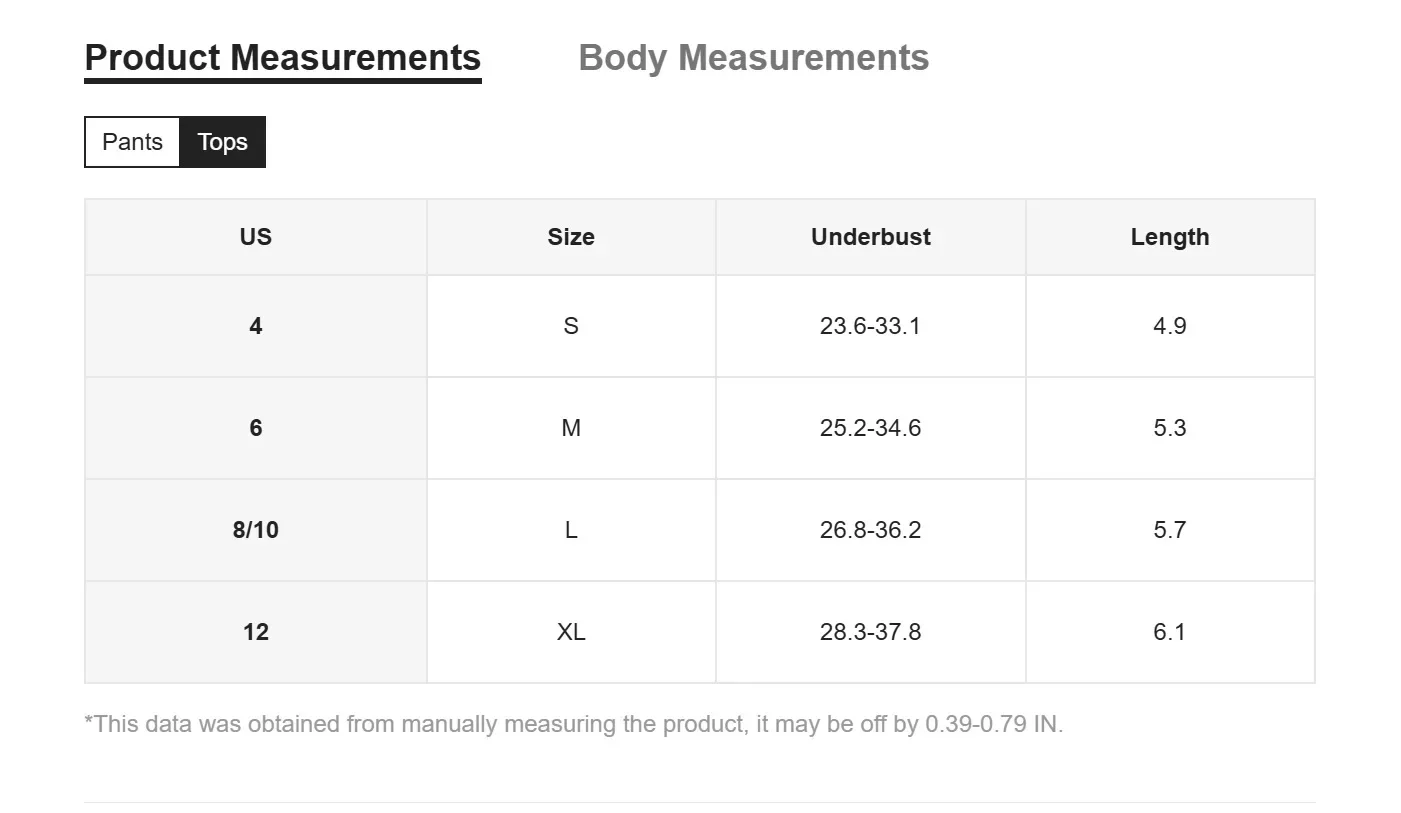The image size is (1401, 813).
Task: Select the US 8/10 row label
Action: pos(256,530)
